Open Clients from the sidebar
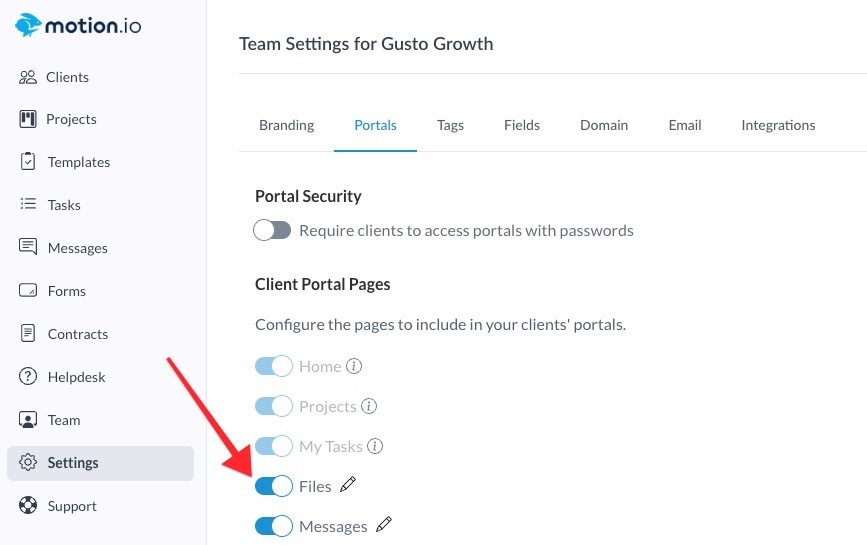867x545 pixels. 67,77
